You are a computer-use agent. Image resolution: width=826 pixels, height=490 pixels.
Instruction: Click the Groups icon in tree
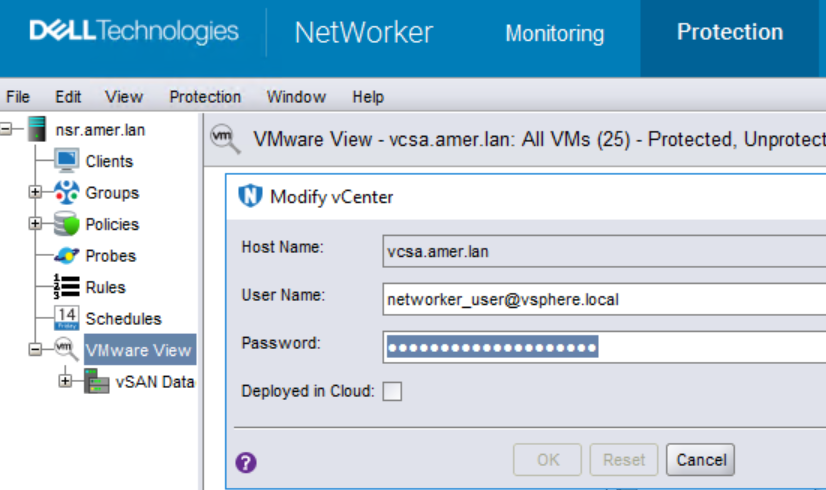[x=66, y=192]
